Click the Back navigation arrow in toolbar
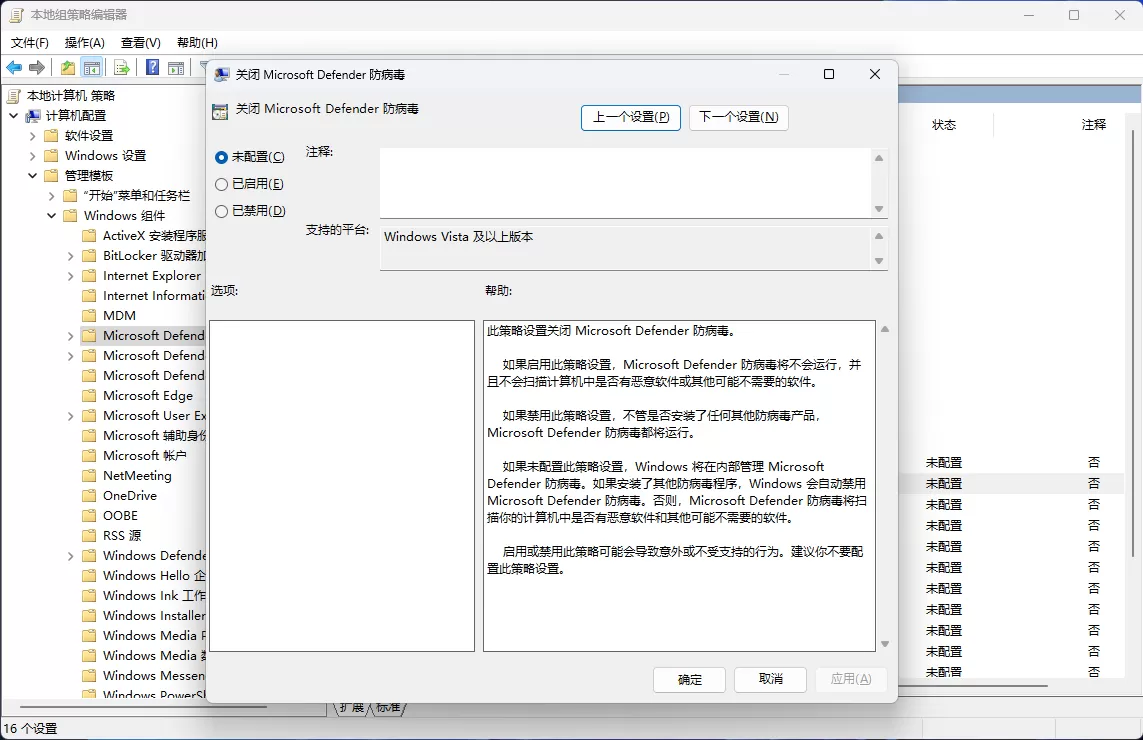Screen dimensions: 1143x740 [x=13, y=67]
